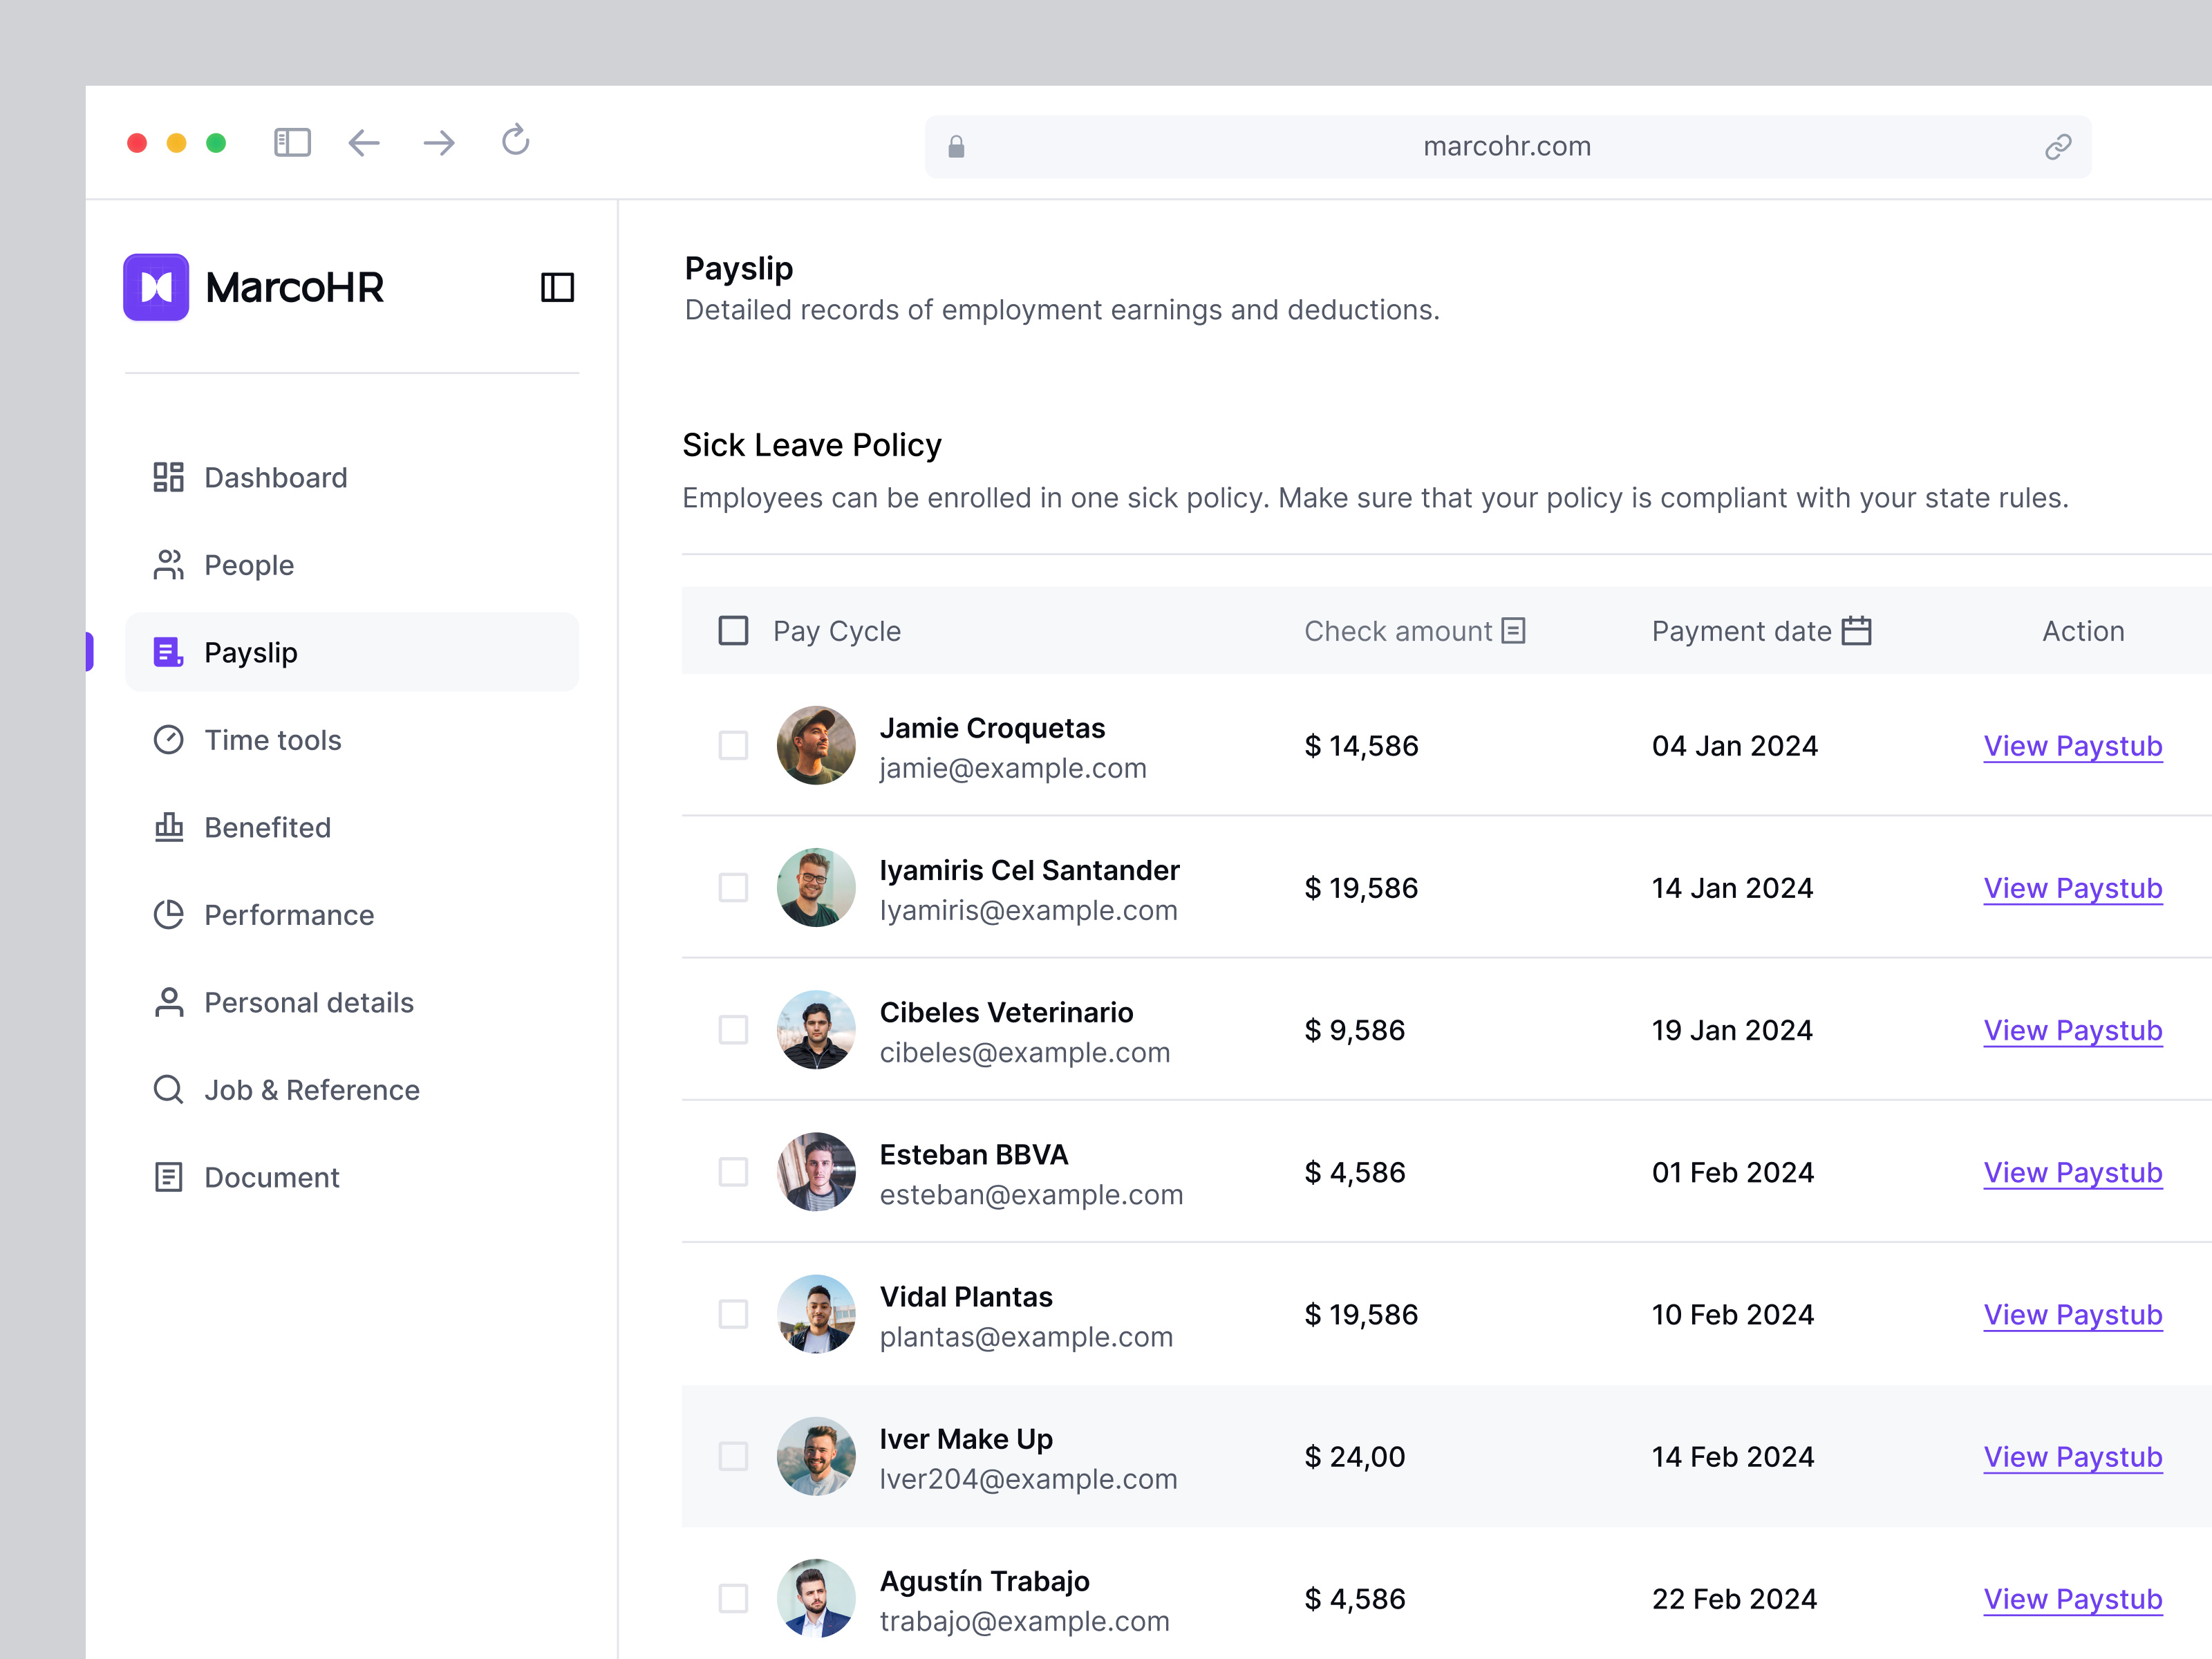2212x1659 pixels.
Task: Toggle the sidebar collapse icon near MarcoHR
Action: 558,287
